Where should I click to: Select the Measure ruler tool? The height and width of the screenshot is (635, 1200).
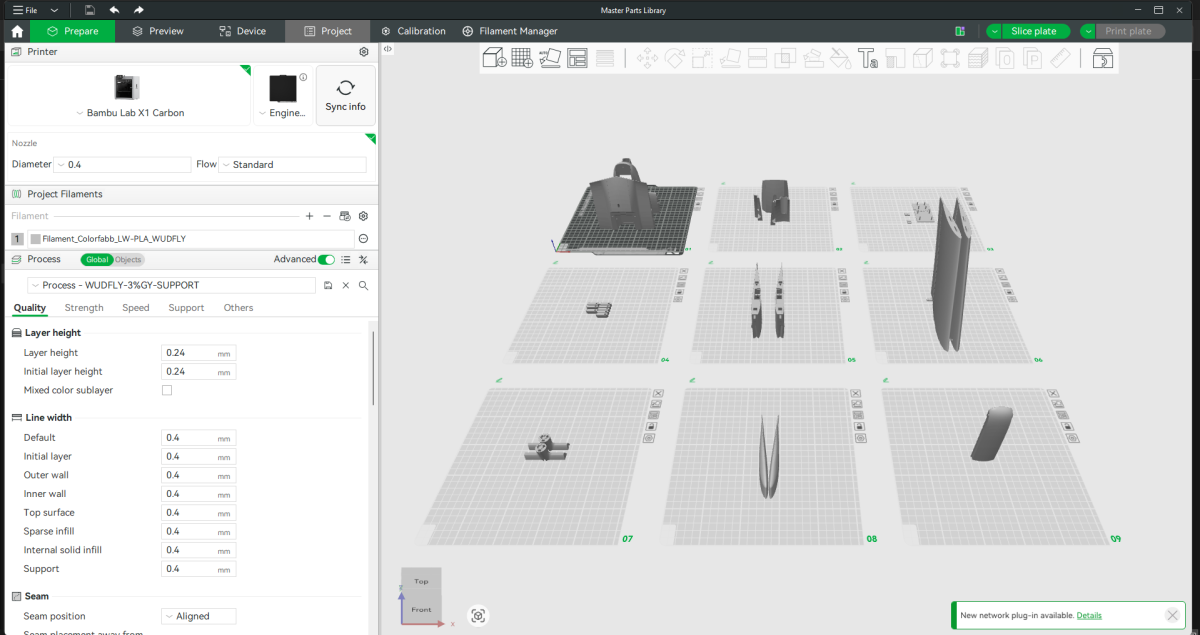point(1060,59)
